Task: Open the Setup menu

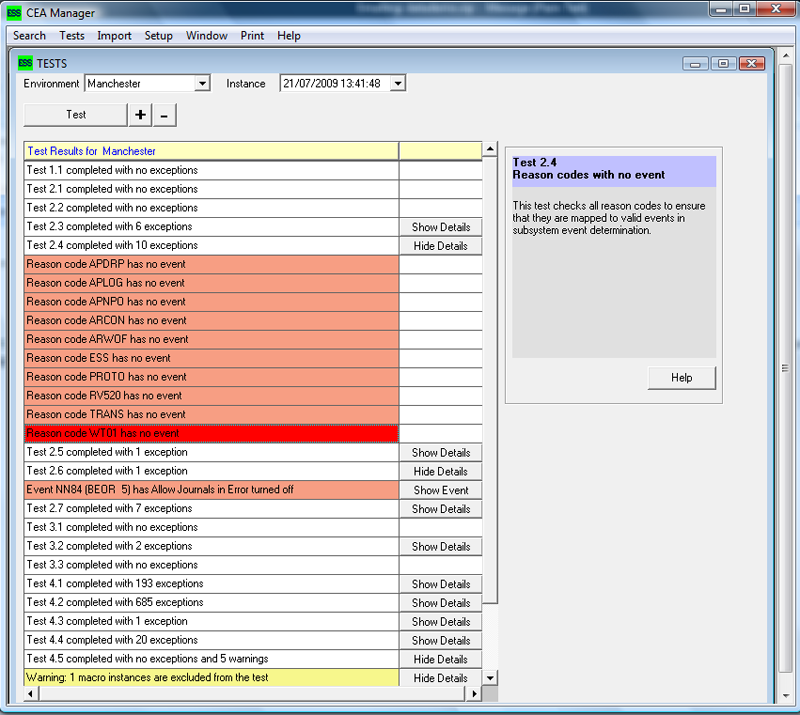Action: click(158, 35)
